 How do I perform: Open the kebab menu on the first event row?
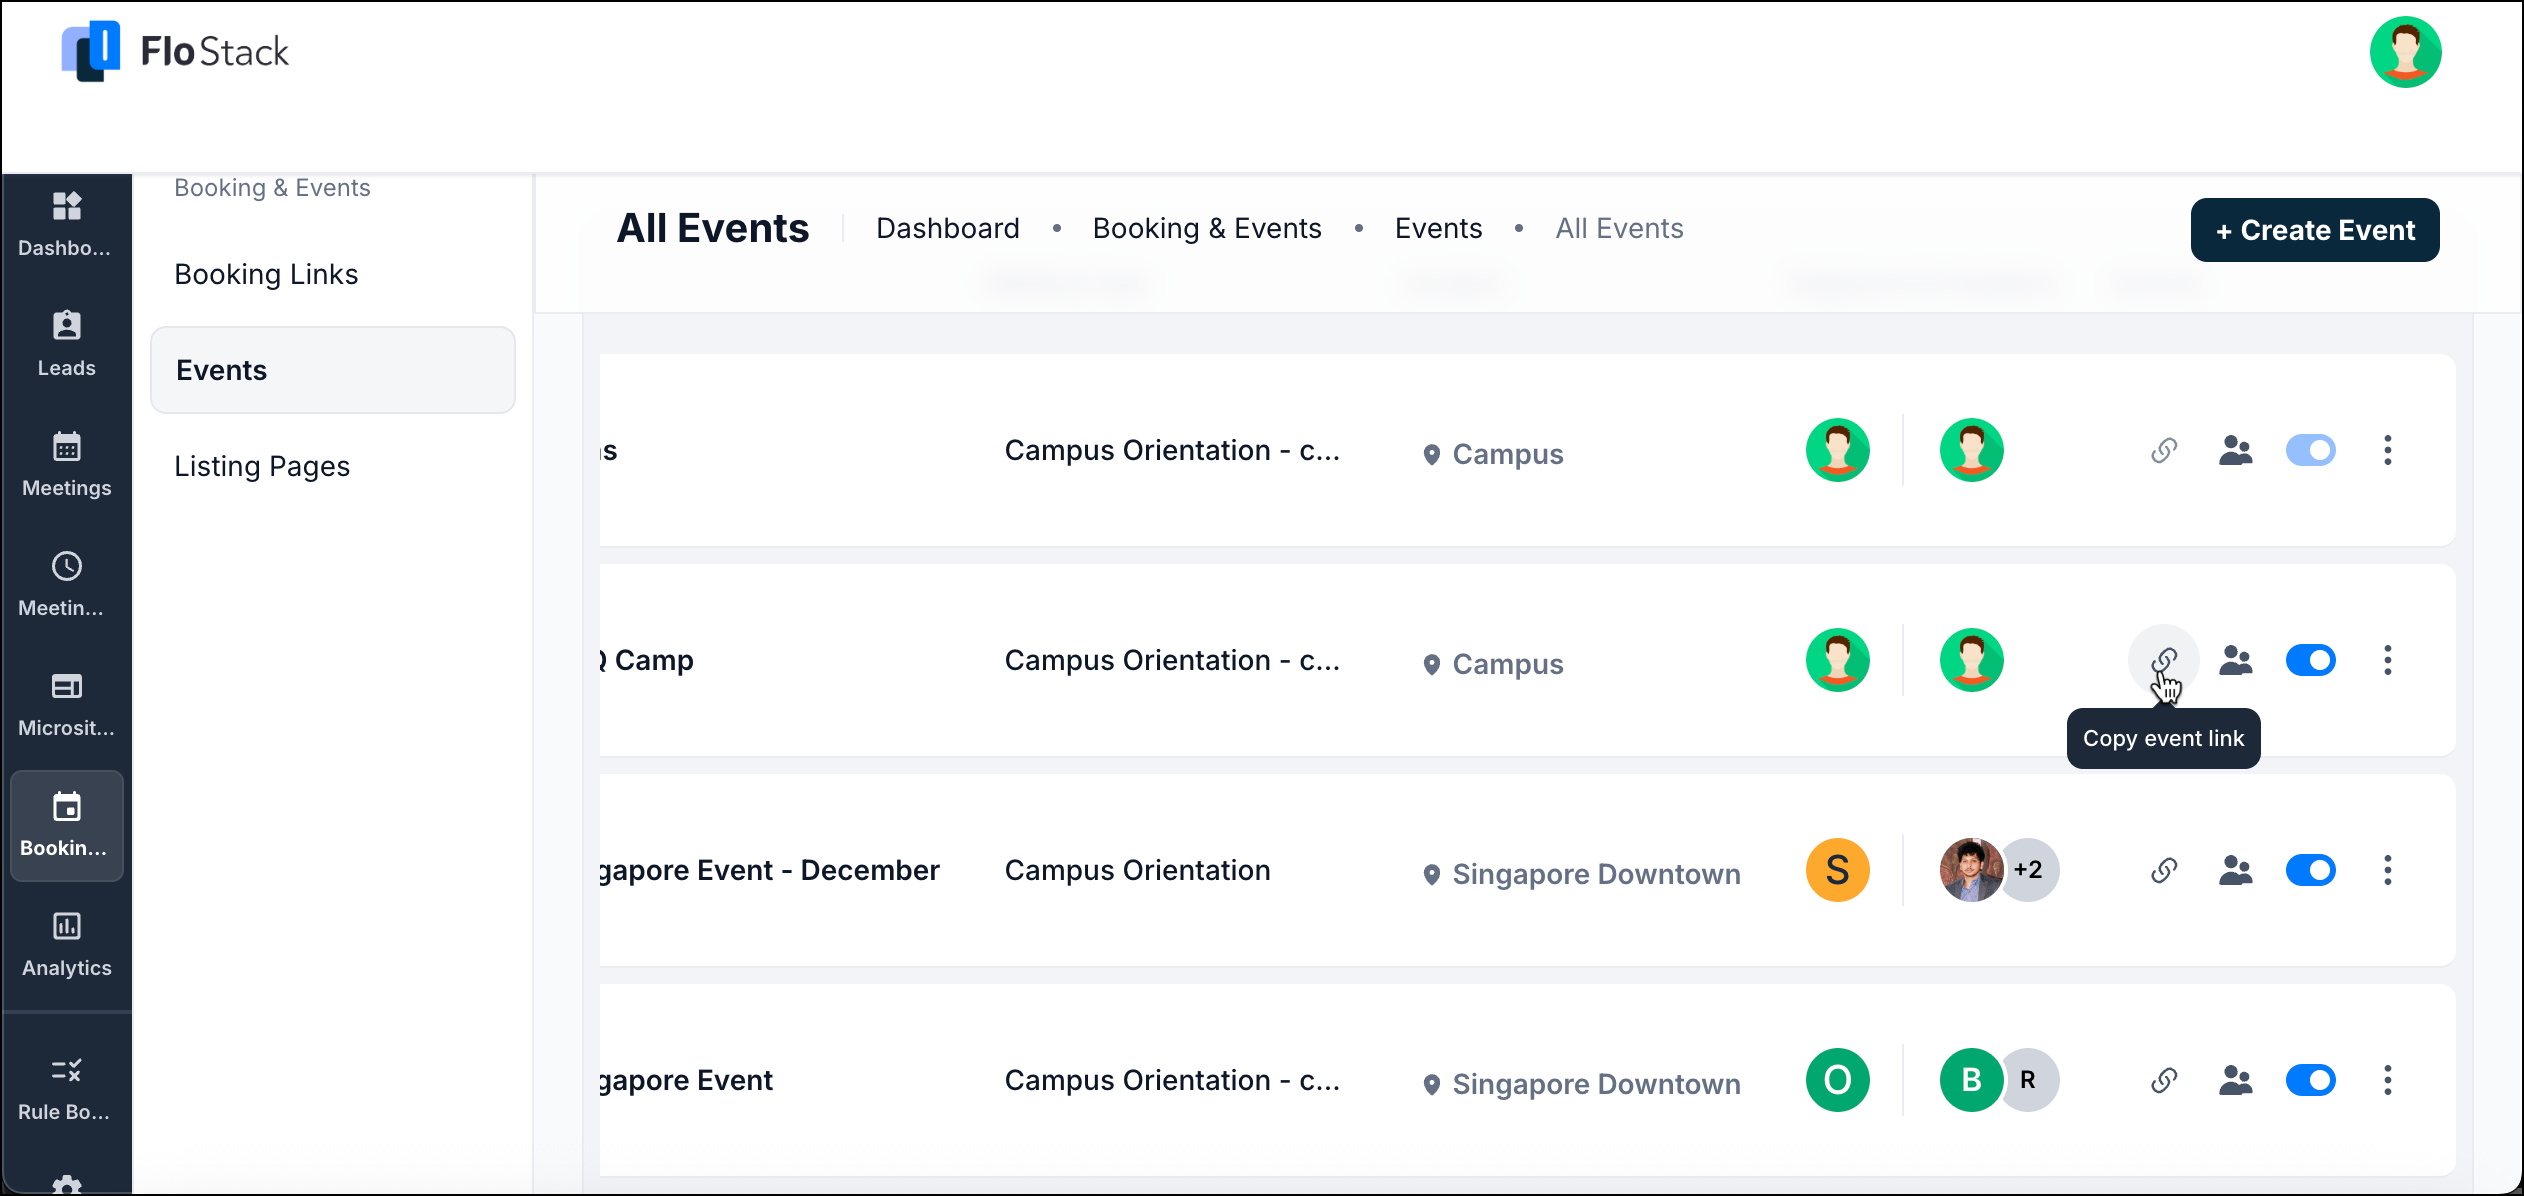[2388, 450]
